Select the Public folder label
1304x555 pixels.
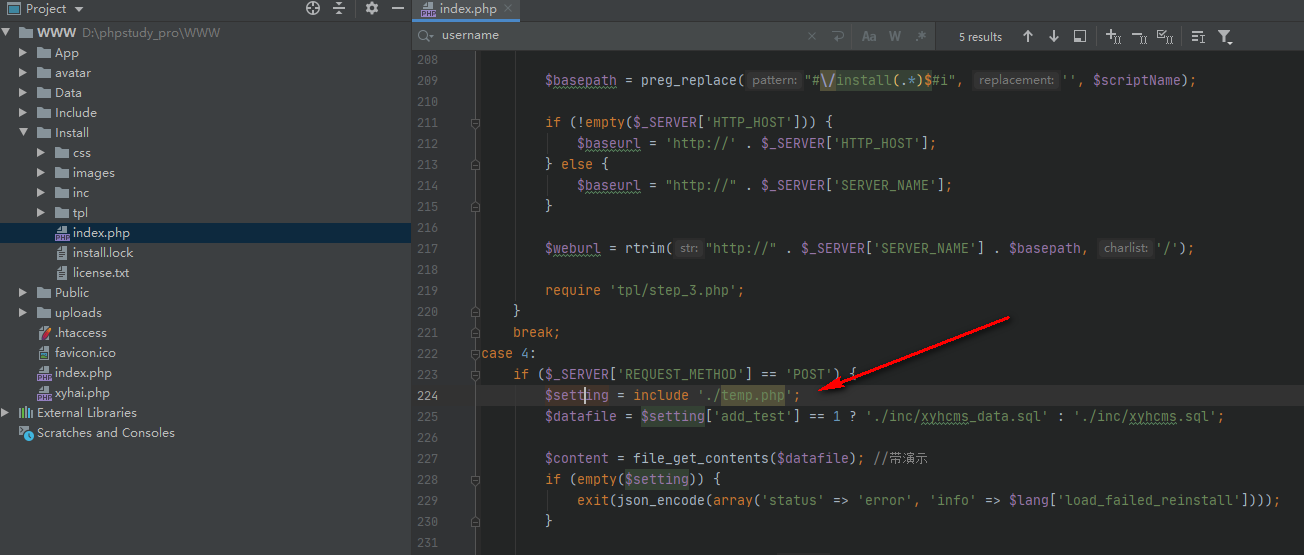point(72,293)
